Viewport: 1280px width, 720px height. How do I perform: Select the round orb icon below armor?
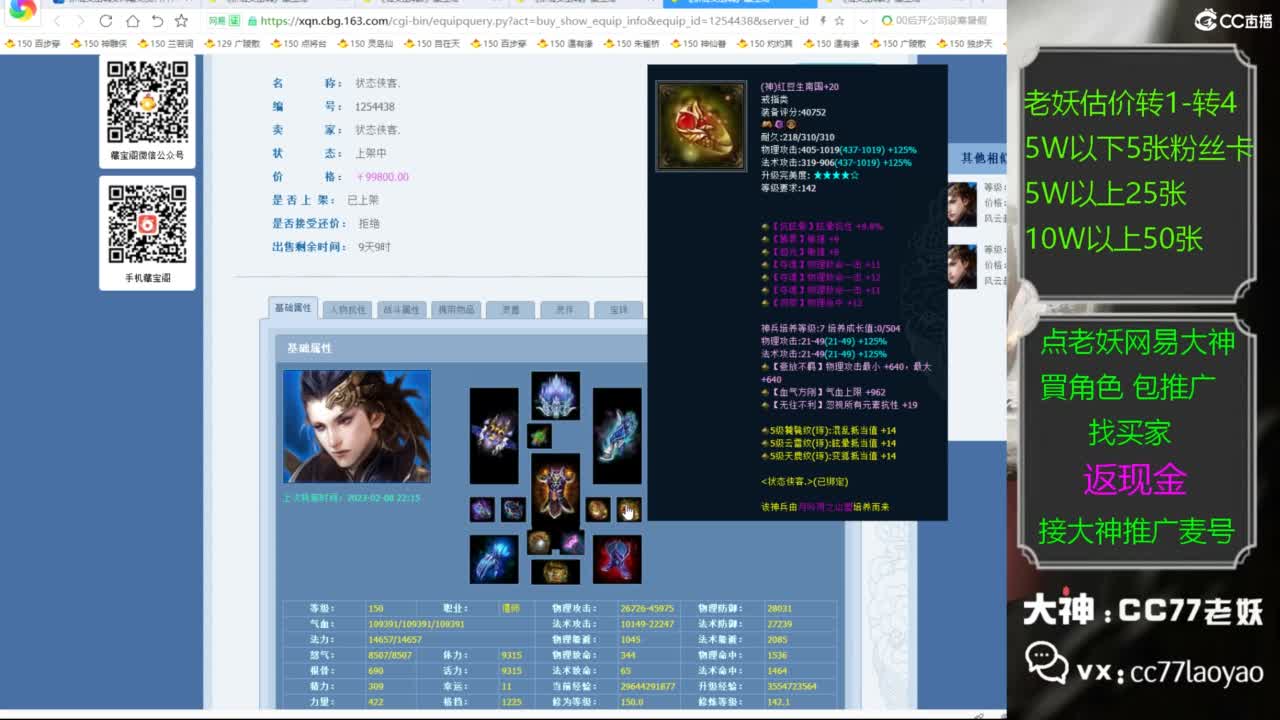pyautogui.click(x=539, y=542)
